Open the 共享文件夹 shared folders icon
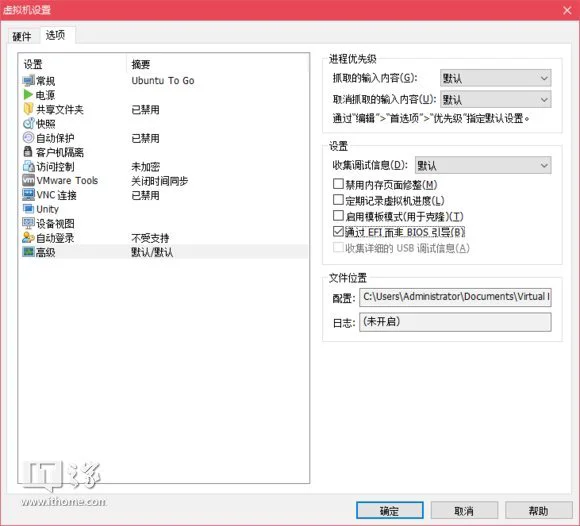The image size is (580, 526). (x=28, y=109)
